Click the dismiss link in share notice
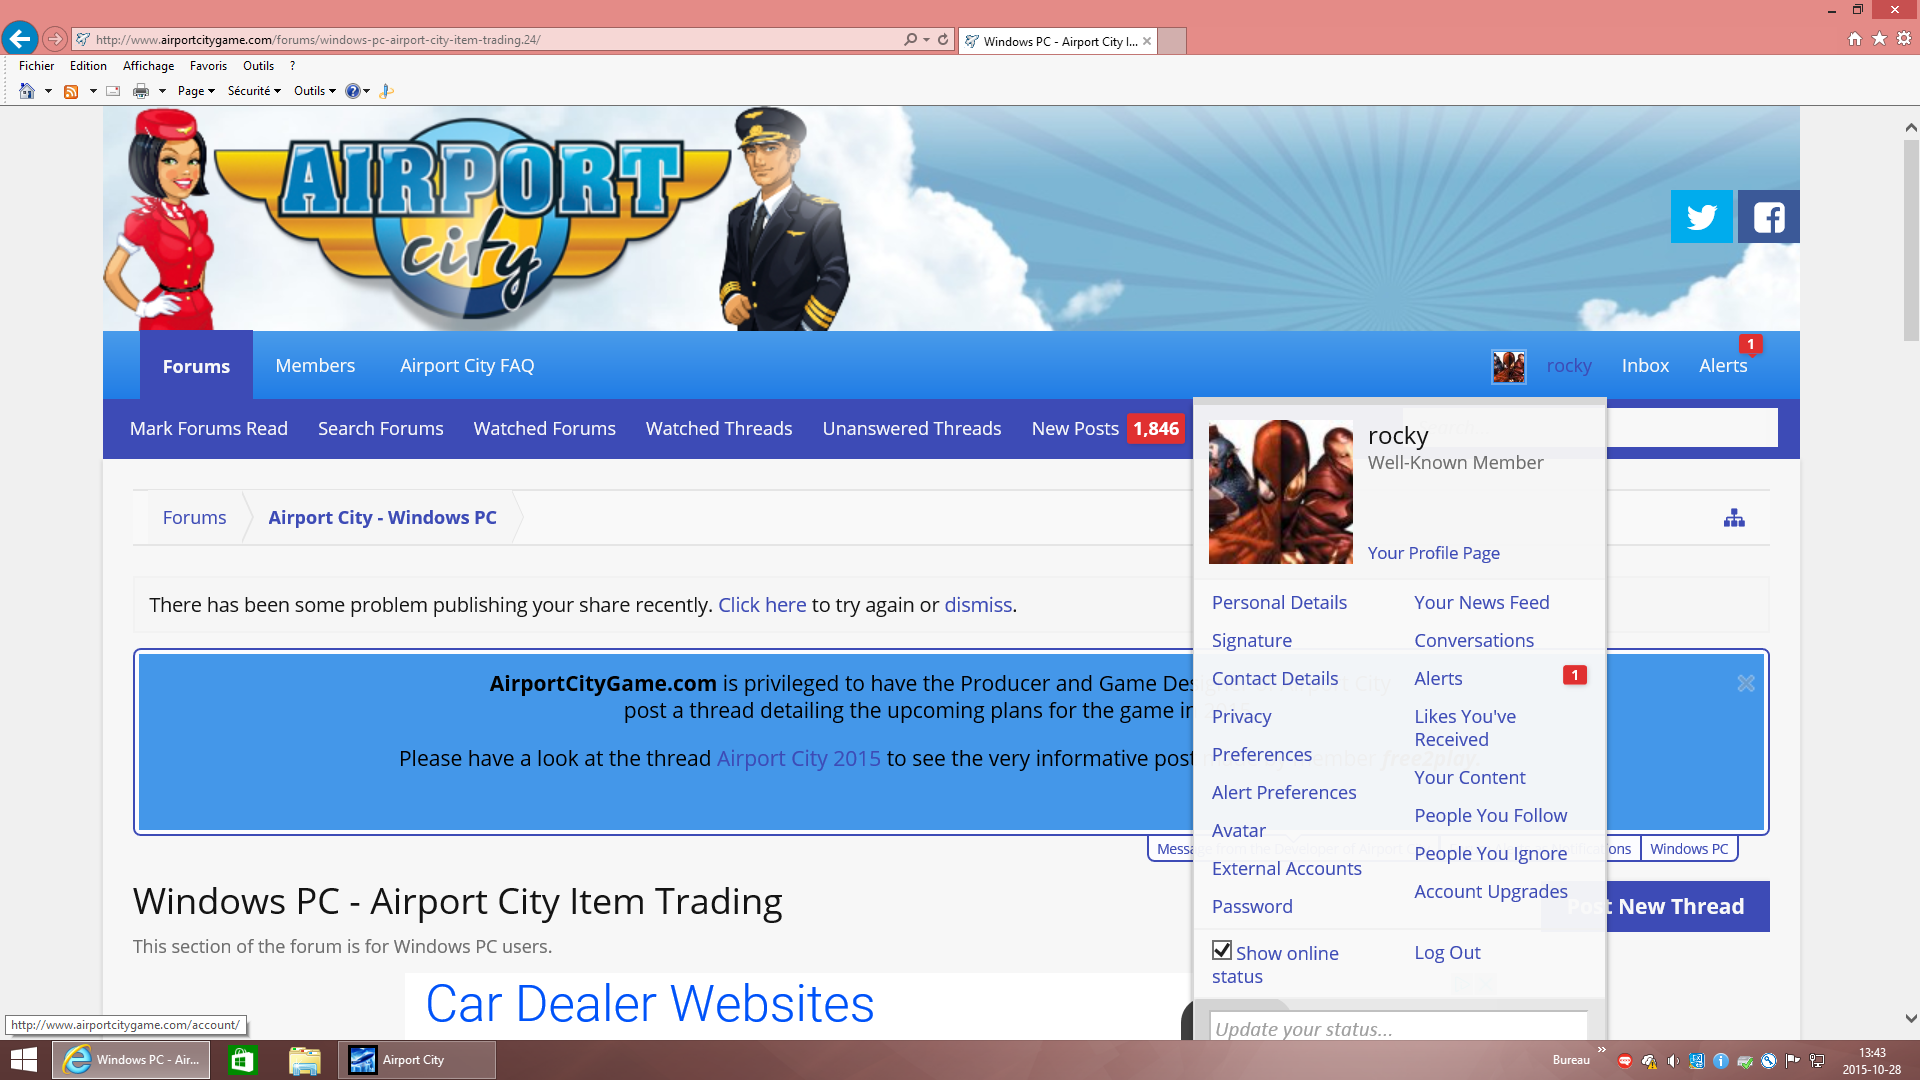The height and width of the screenshot is (1080, 1920). click(x=978, y=605)
